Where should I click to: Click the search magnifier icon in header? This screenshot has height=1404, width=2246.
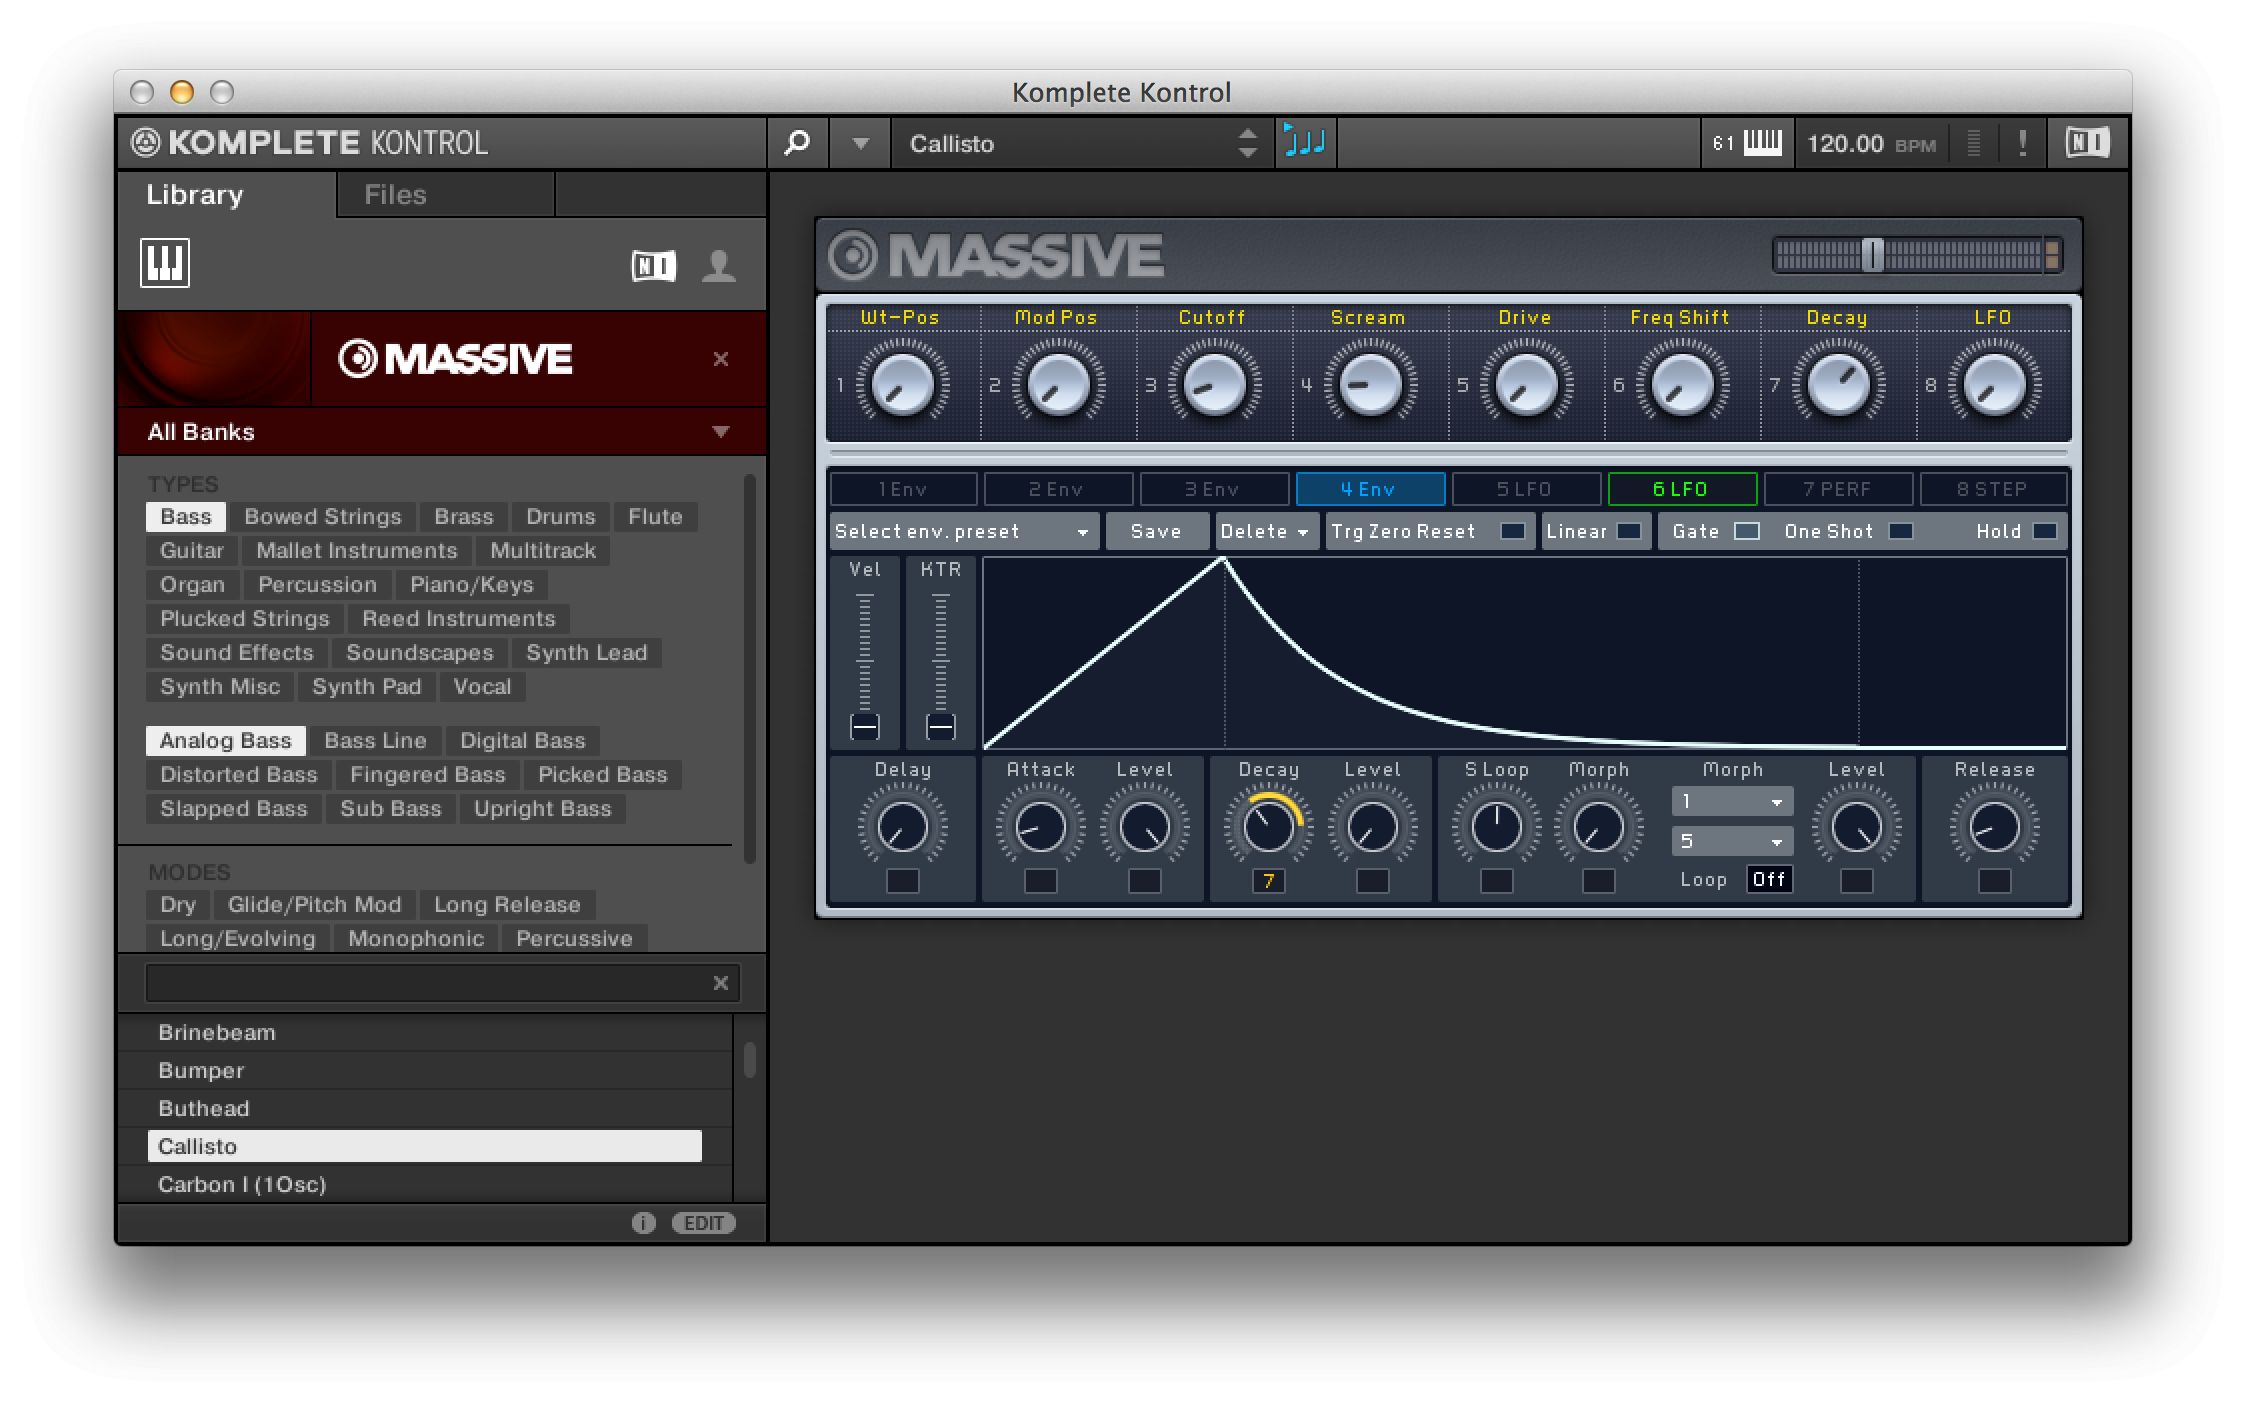click(797, 143)
